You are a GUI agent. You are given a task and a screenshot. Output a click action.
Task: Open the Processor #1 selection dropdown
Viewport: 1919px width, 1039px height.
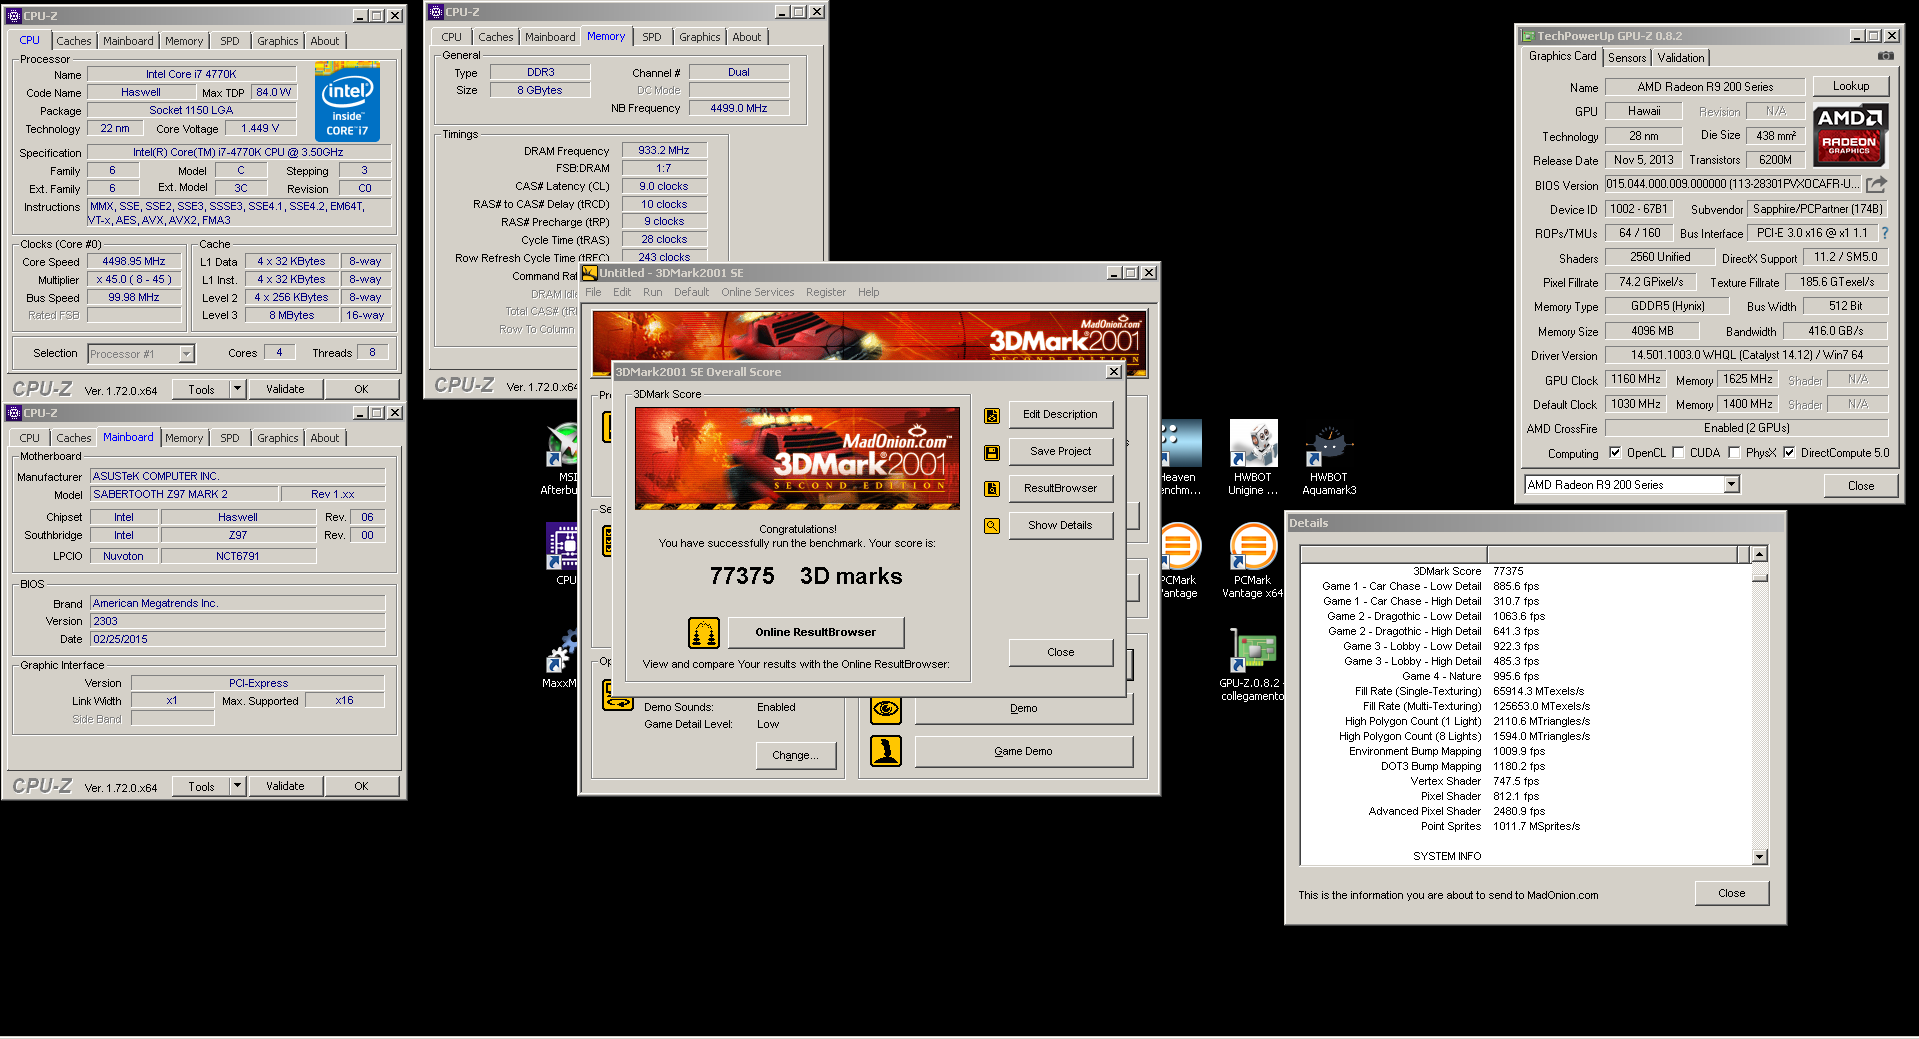click(186, 354)
